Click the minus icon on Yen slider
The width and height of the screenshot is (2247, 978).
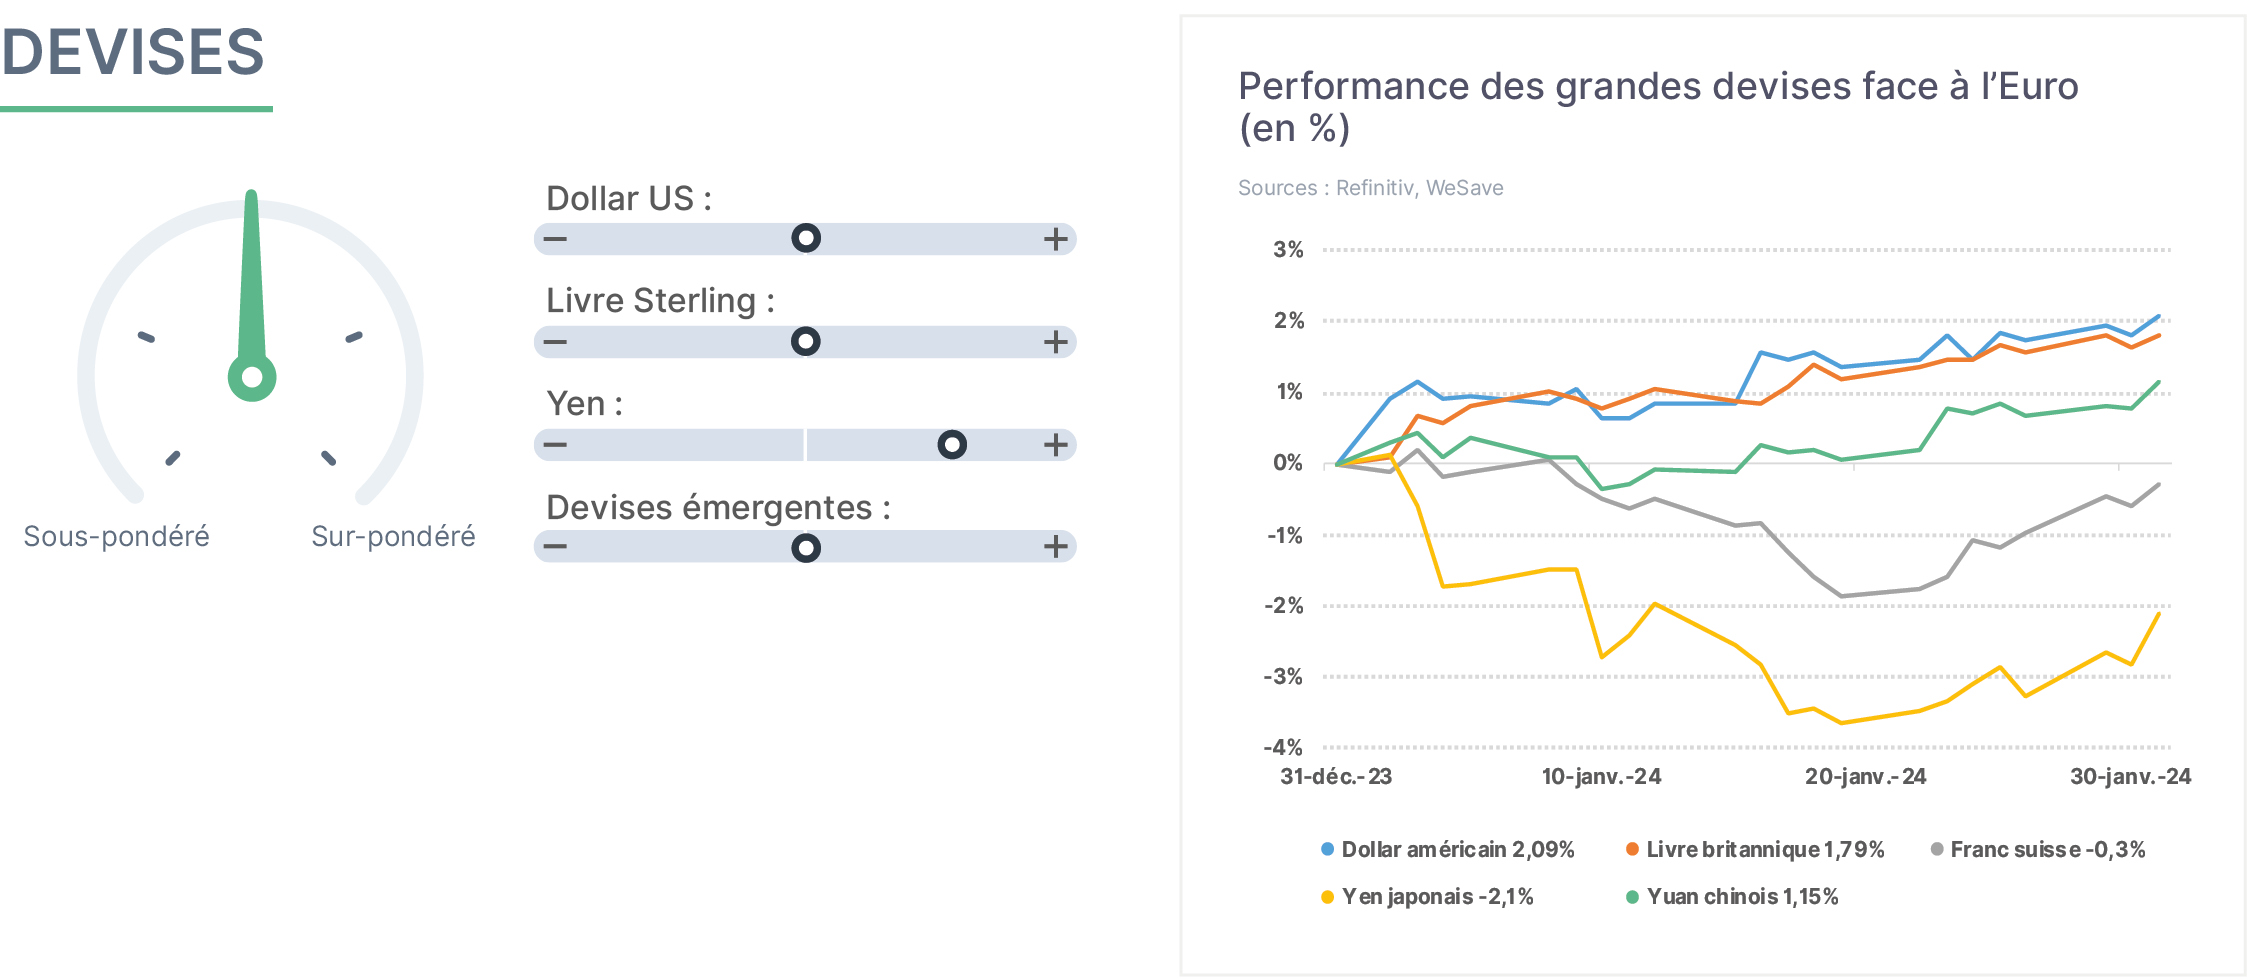[556, 445]
